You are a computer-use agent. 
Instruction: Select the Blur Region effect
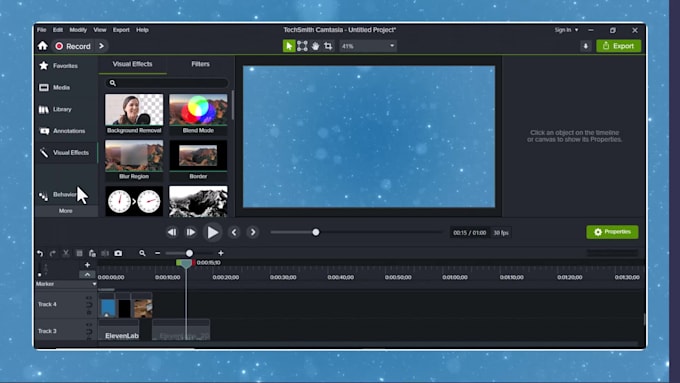(134, 160)
